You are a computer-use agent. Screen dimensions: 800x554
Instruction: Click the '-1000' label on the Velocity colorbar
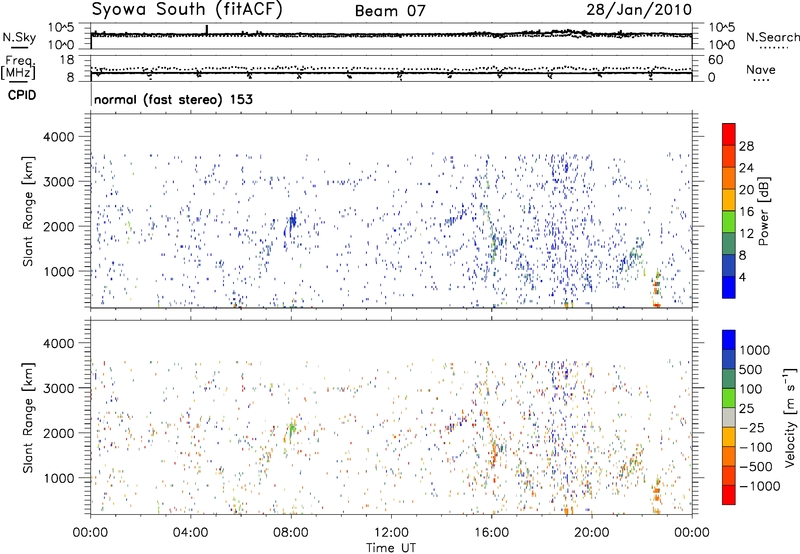[x=759, y=486]
